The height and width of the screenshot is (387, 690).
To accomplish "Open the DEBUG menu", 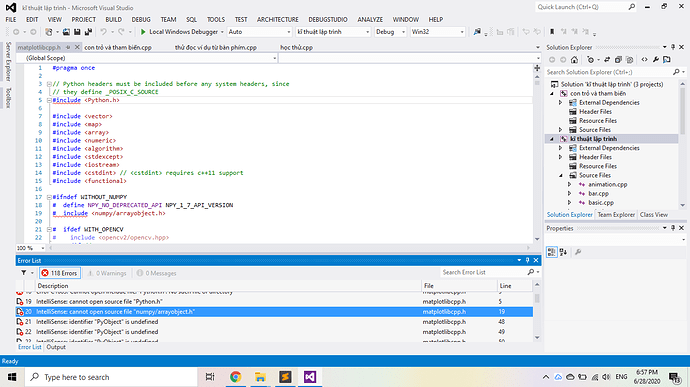I will click(x=141, y=19).
